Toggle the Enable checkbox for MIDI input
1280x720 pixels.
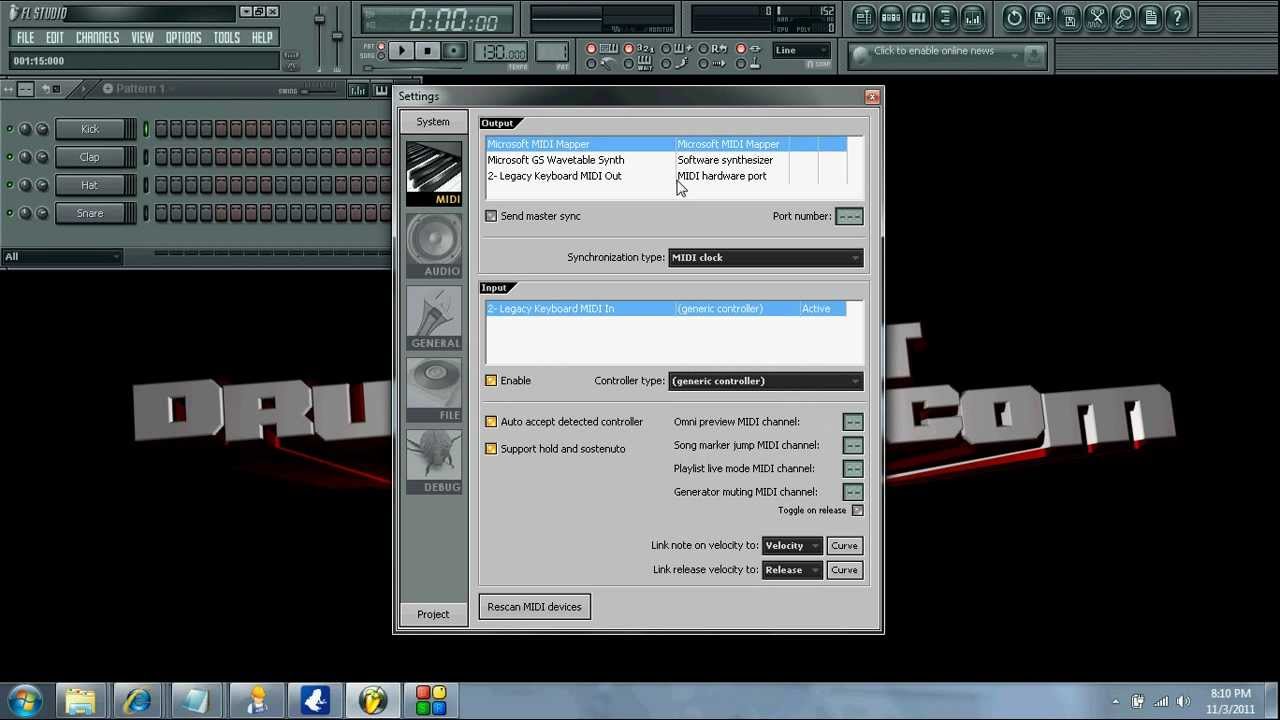(491, 381)
